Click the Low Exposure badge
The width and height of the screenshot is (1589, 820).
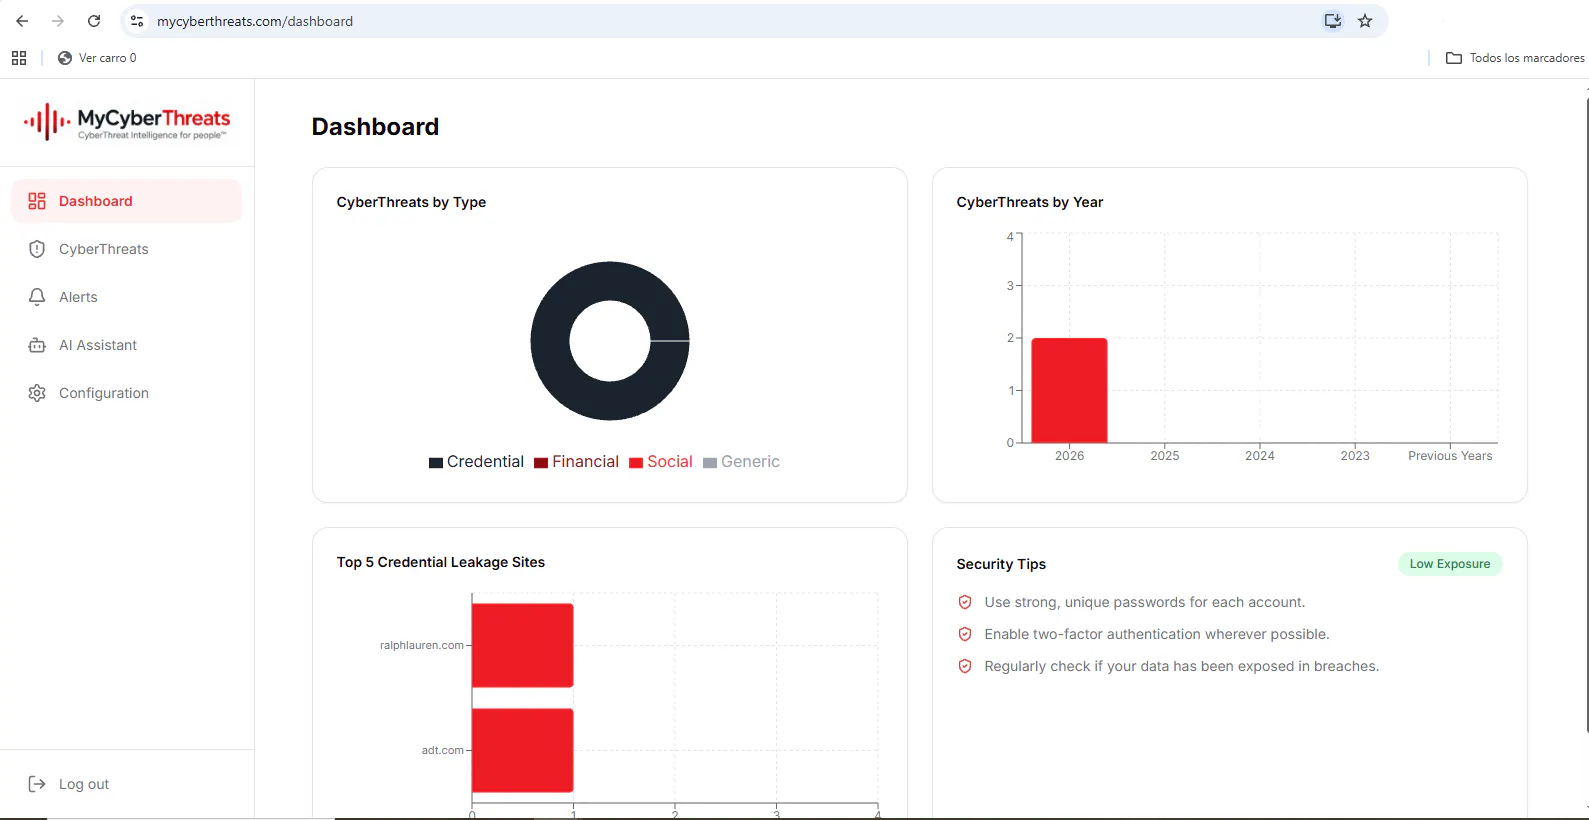(x=1450, y=564)
